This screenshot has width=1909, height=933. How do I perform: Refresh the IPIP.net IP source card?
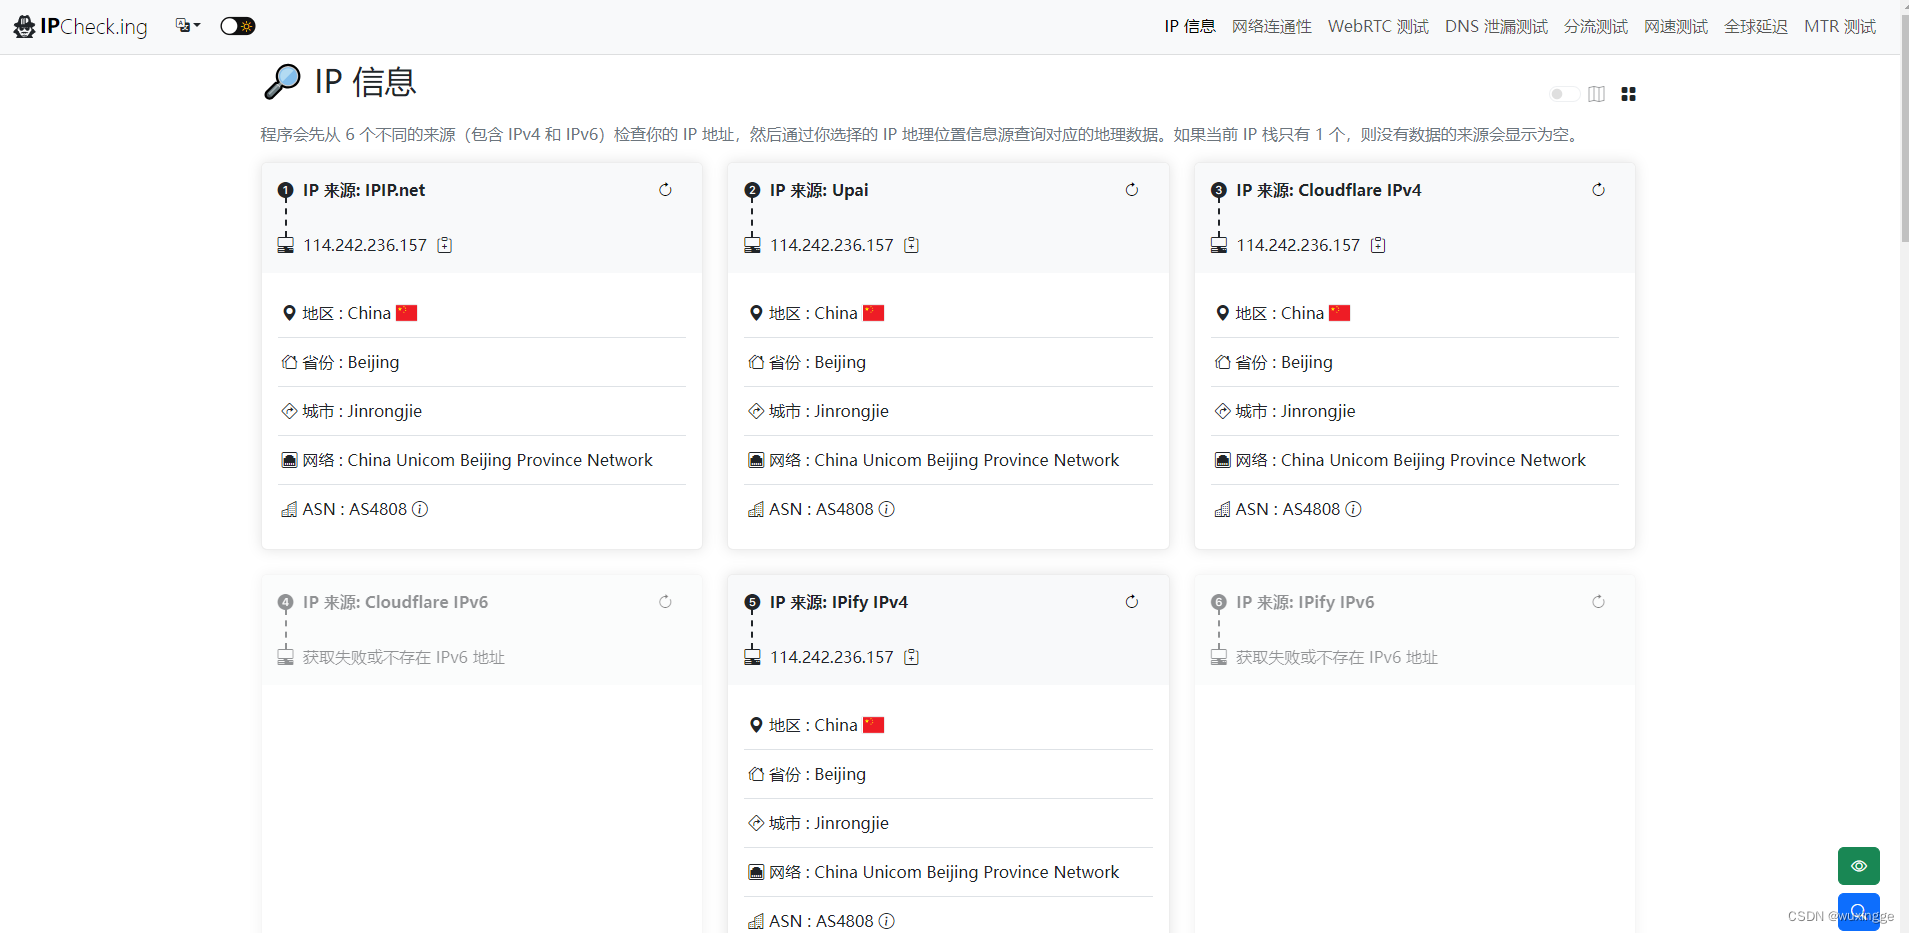[x=665, y=190]
